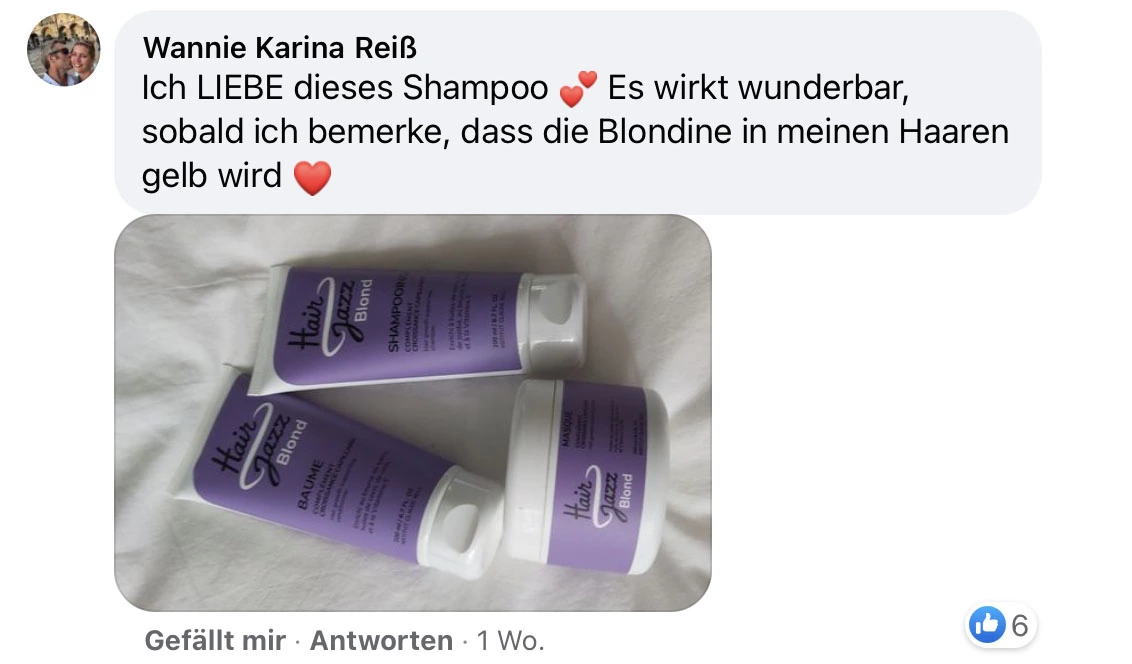Viewport: 1132px width, 664px height.
Task: Reply using the Antworten link
Action: pos(381,640)
